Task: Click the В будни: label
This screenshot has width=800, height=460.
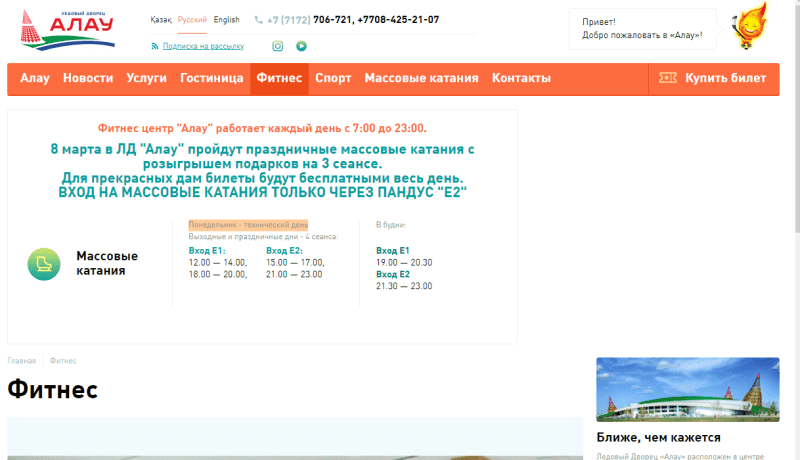Action: coord(391,225)
